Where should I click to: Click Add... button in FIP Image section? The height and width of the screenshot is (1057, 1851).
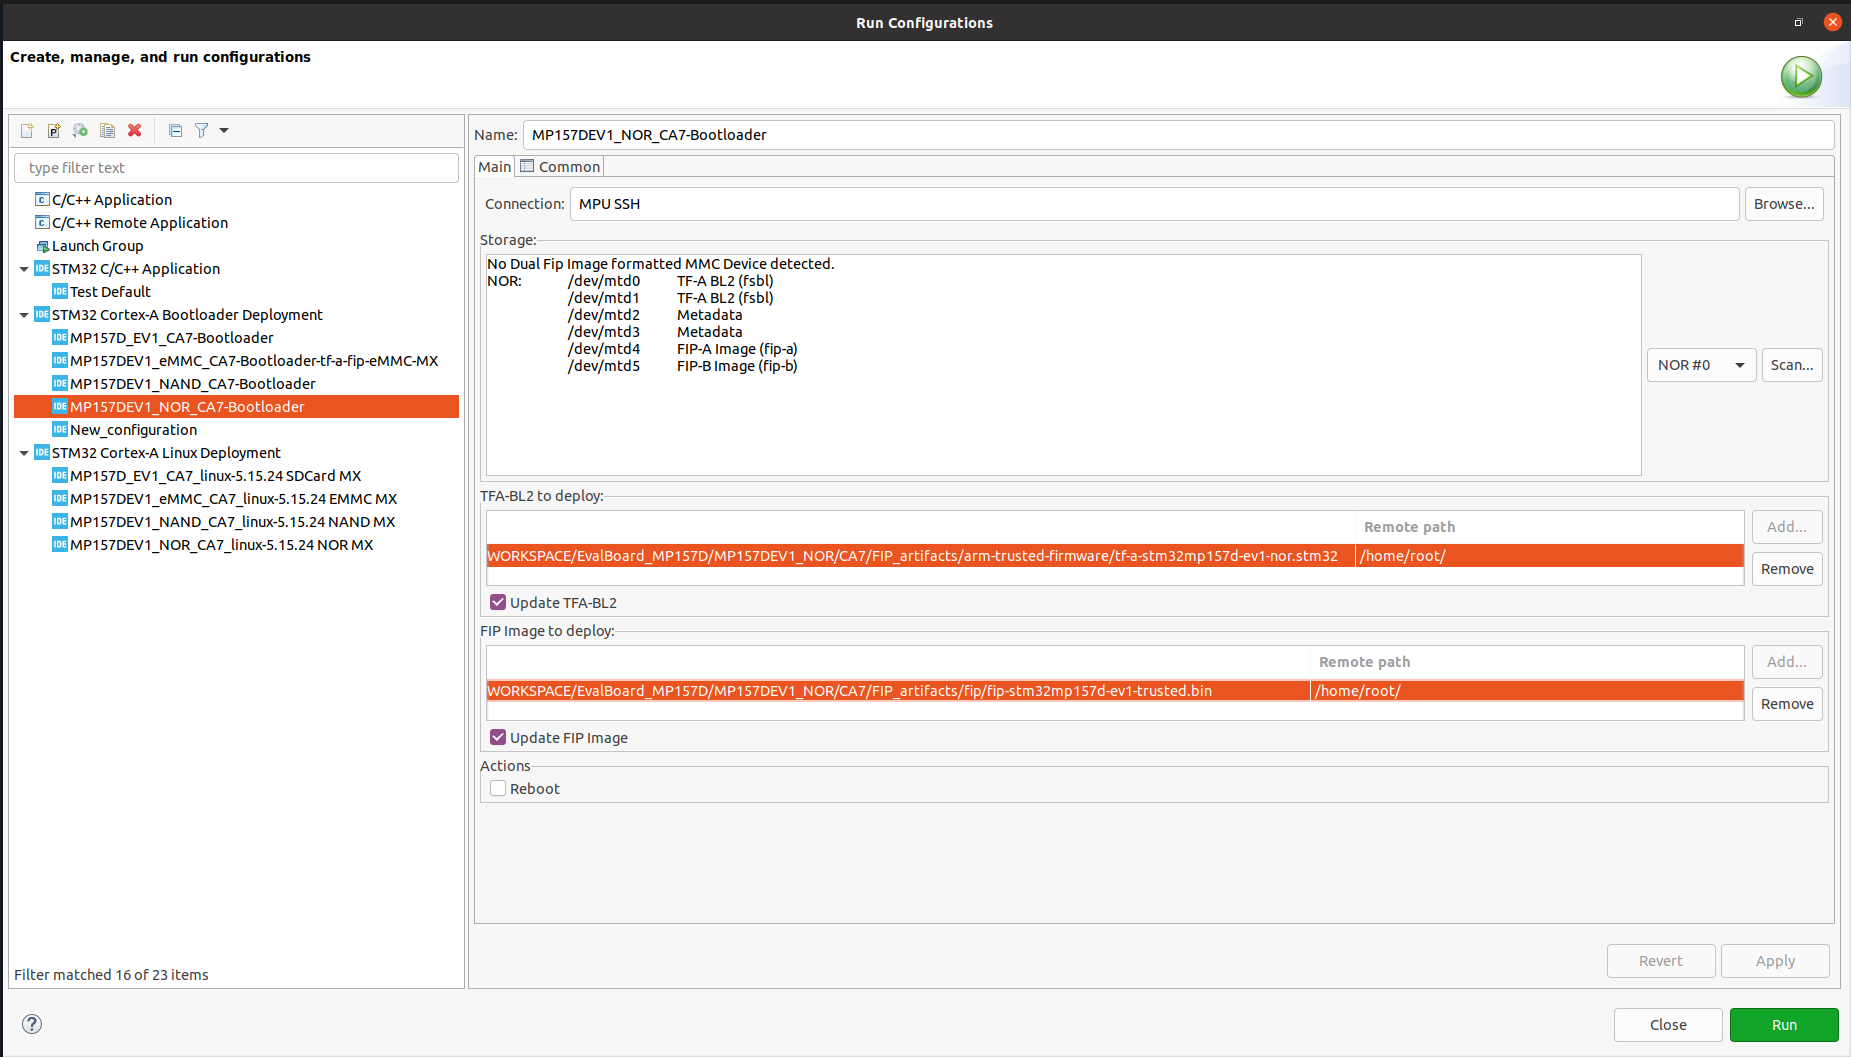1787,662
